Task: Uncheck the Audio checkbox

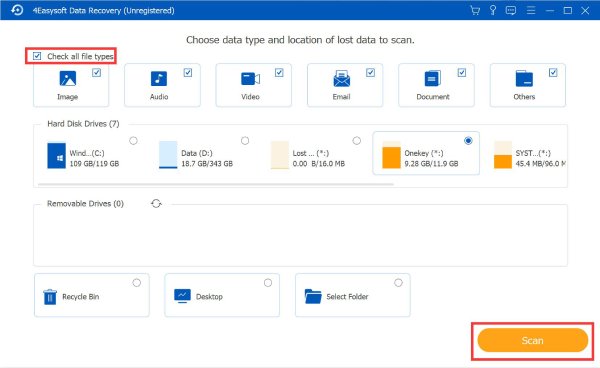Action: pyautogui.click(x=188, y=73)
